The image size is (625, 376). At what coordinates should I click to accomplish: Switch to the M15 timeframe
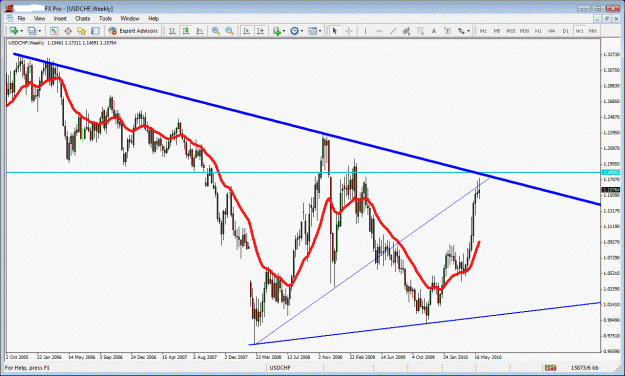[511, 31]
